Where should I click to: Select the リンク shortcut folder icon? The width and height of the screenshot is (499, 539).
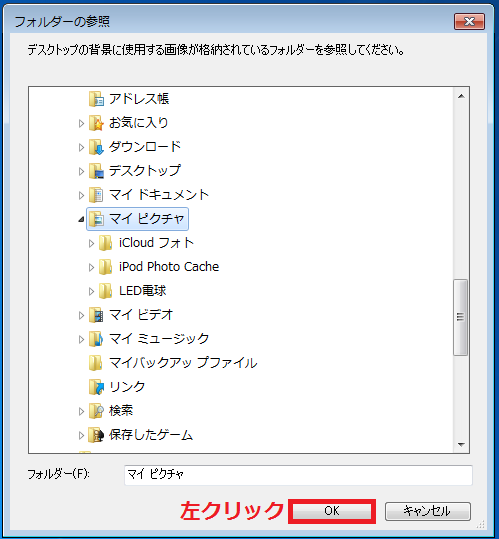click(96, 387)
